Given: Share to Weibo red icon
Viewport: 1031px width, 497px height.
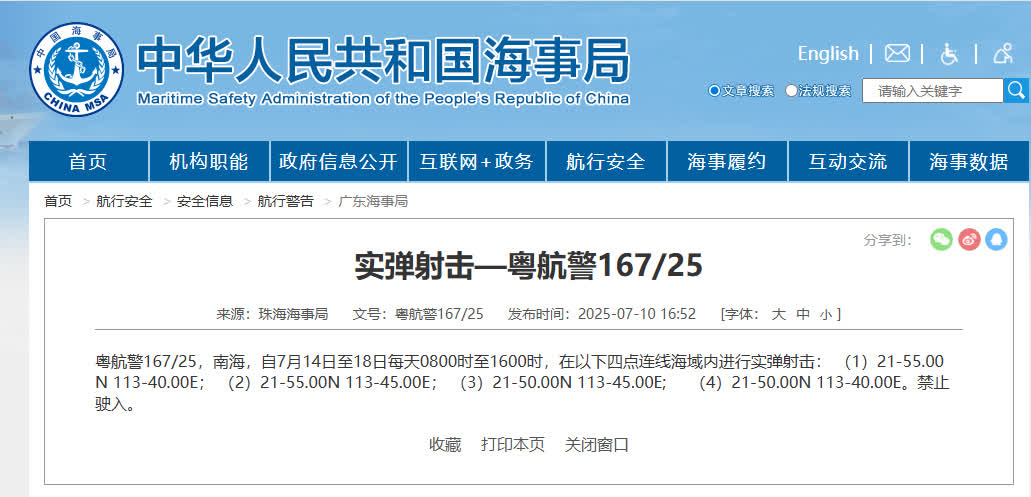Looking at the screenshot, I should [969, 239].
